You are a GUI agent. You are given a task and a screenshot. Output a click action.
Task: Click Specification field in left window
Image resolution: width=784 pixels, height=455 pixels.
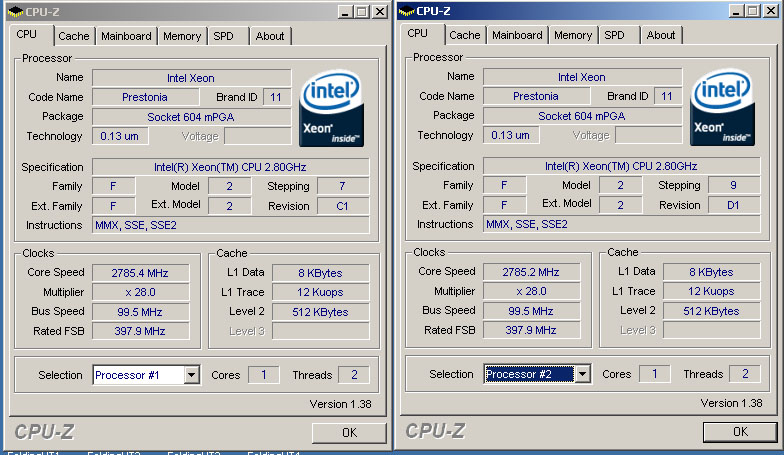click(x=230, y=167)
